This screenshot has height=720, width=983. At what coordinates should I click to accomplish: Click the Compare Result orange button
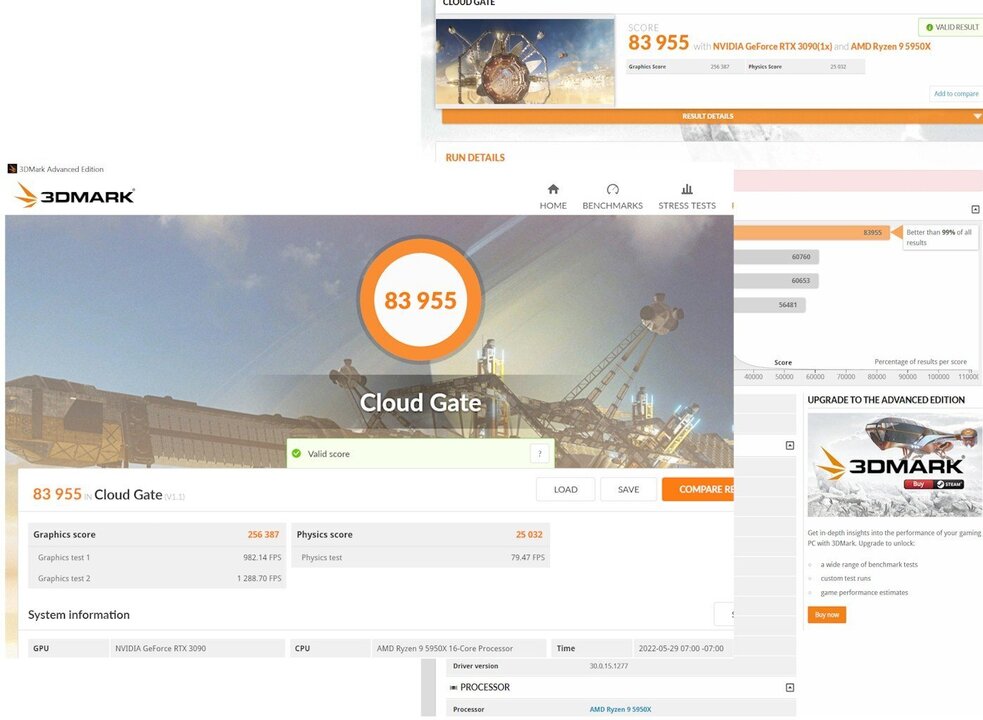[698, 489]
